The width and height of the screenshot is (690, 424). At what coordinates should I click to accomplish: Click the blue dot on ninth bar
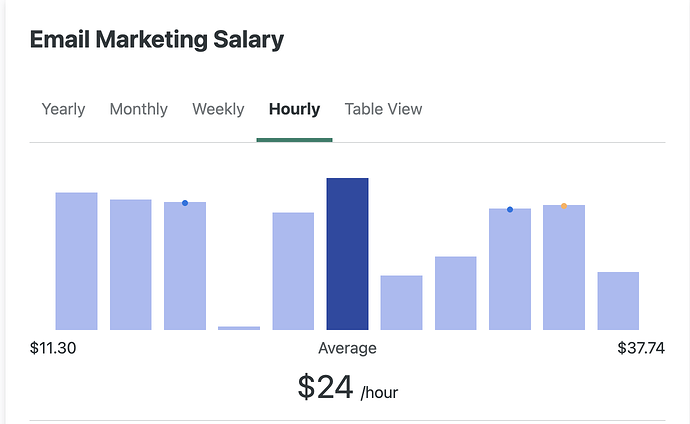(x=510, y=209)
